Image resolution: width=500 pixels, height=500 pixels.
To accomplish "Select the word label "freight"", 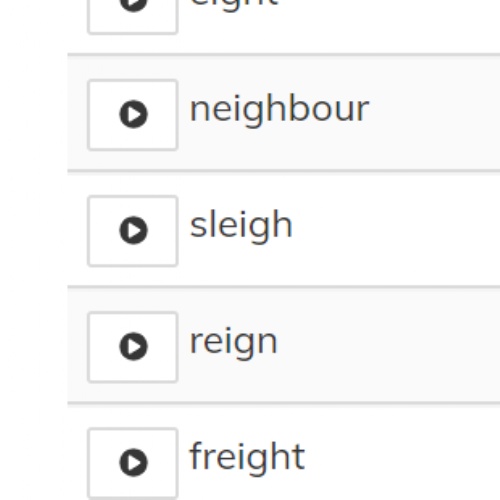I will pyautogui.click(x=247, y=456).
